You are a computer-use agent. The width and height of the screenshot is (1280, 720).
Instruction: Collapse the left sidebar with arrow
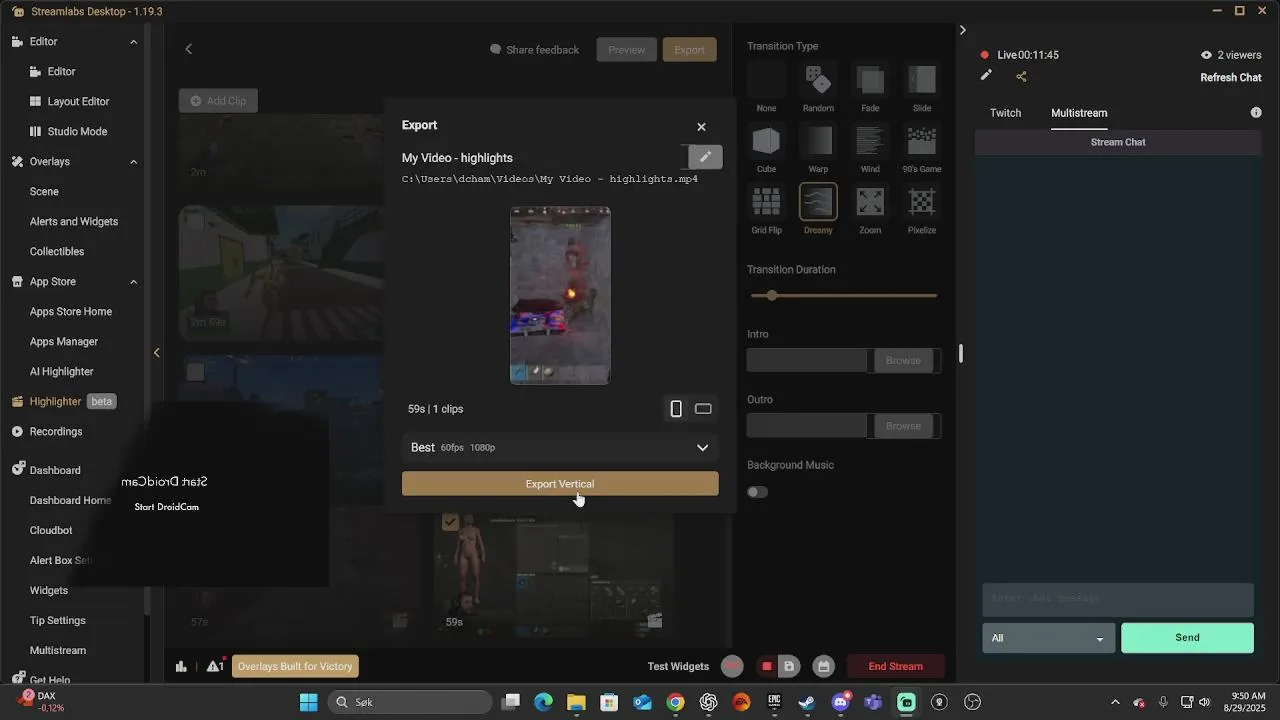pyautogui.click(x=156, y=352)
